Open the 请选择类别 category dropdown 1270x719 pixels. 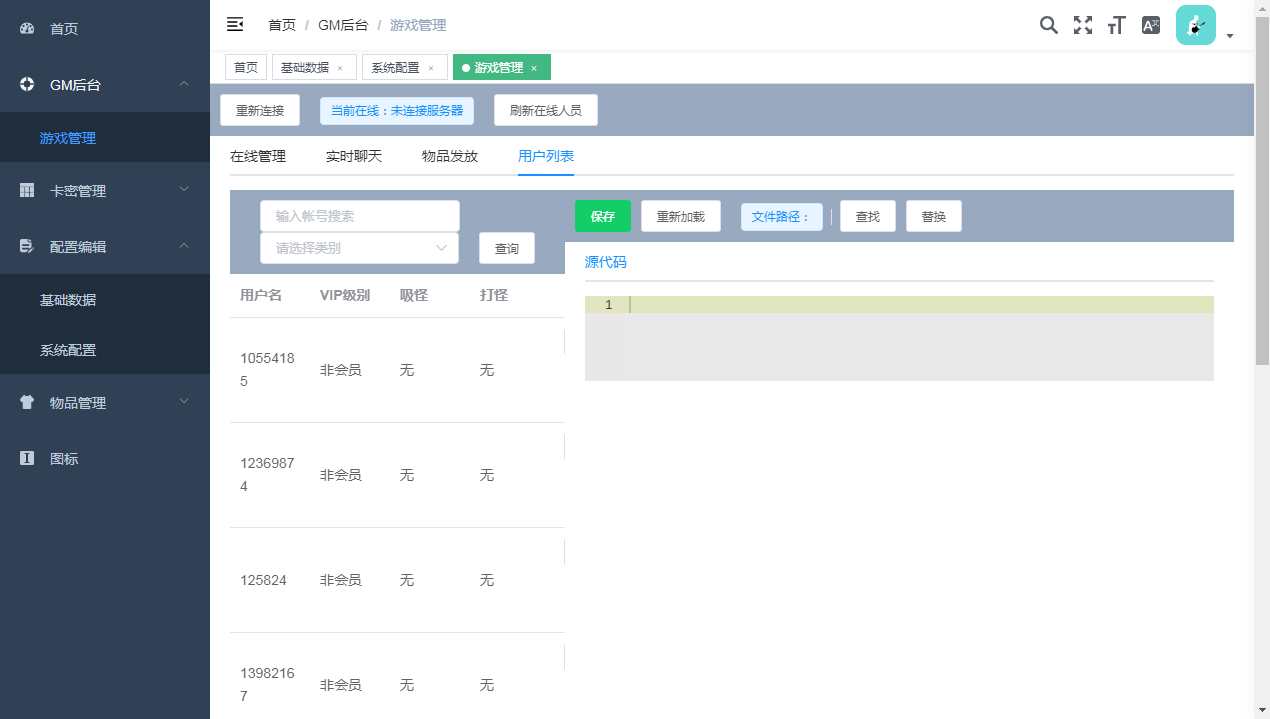point(359,247)
